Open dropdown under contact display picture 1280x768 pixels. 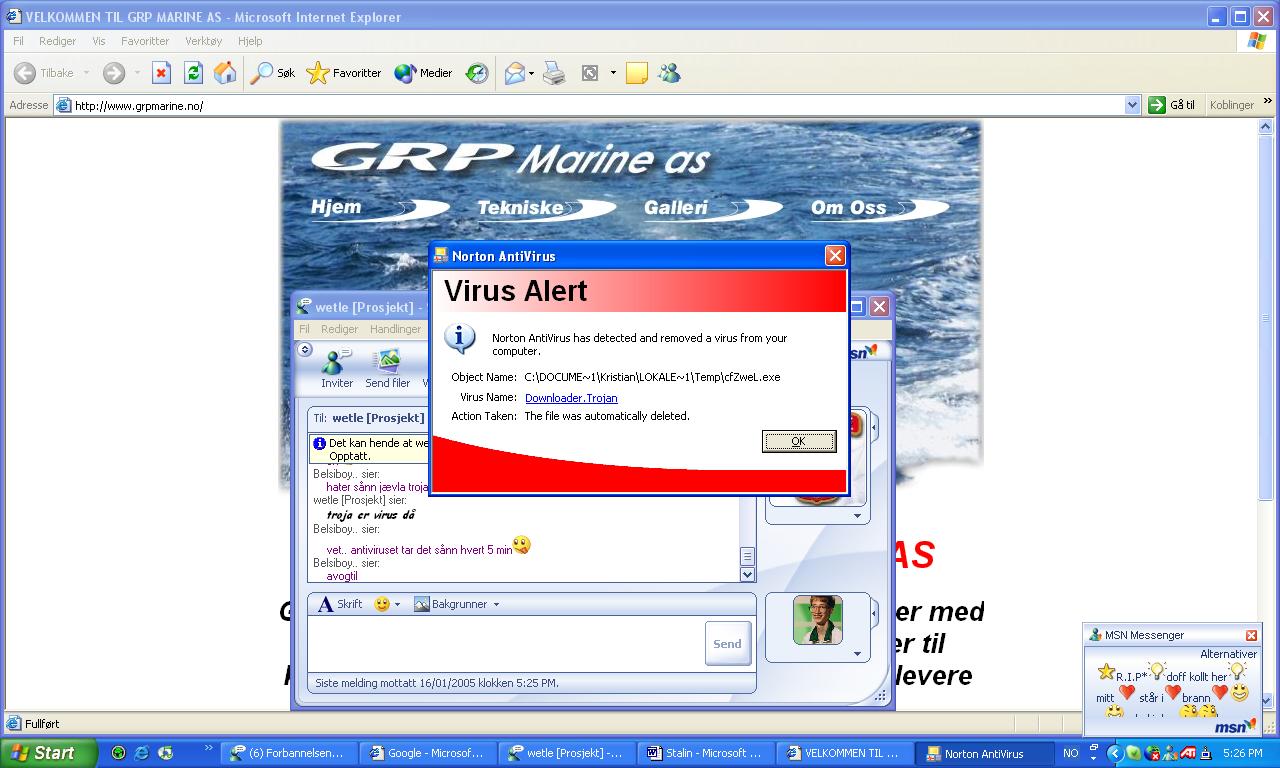(x=857, y=516)
